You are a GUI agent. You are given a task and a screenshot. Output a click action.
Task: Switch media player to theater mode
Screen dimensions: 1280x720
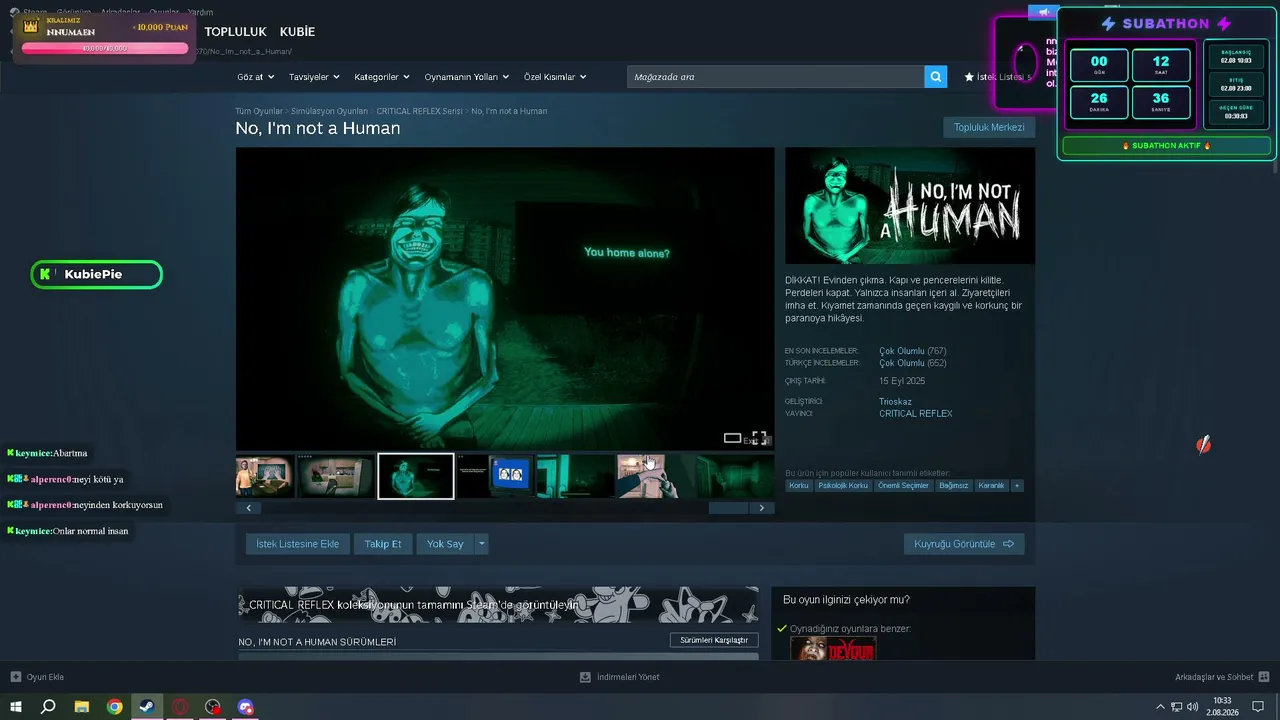[x=733, y=438]
